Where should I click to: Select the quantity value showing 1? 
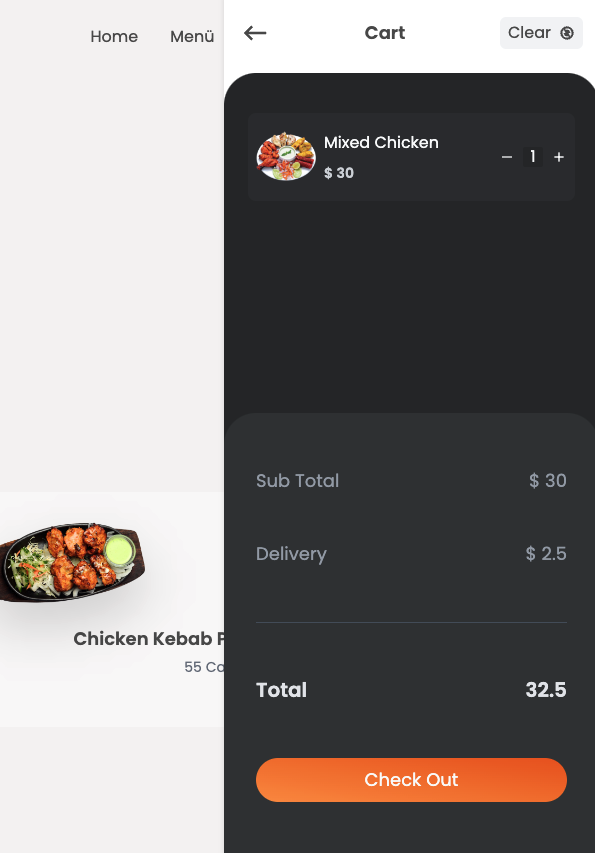pyautogui.click(x=532, y=157)
